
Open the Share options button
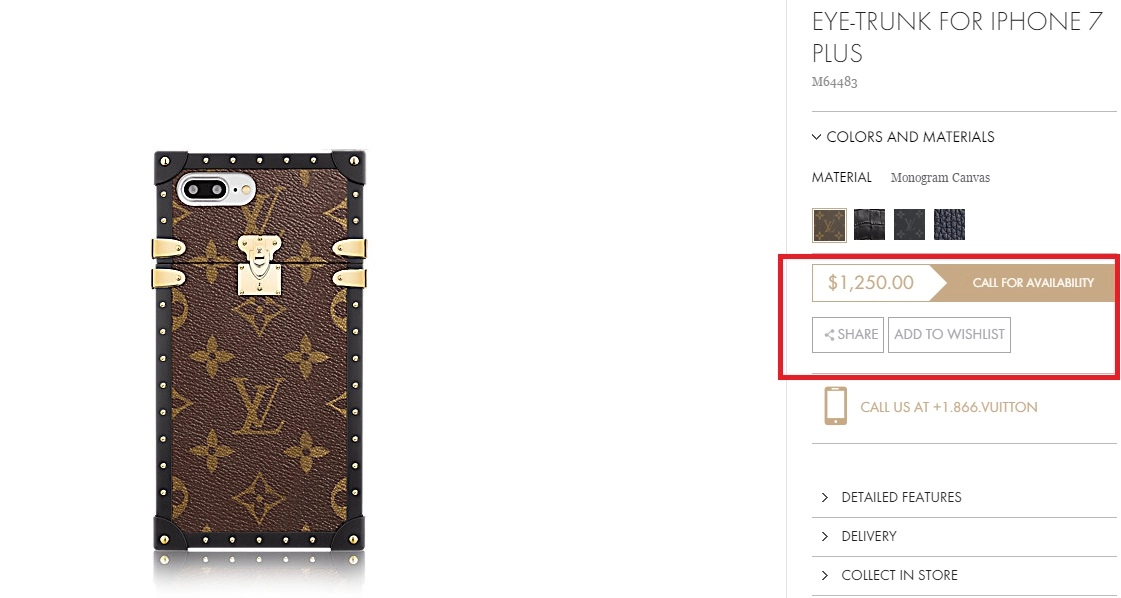point(848,335)
